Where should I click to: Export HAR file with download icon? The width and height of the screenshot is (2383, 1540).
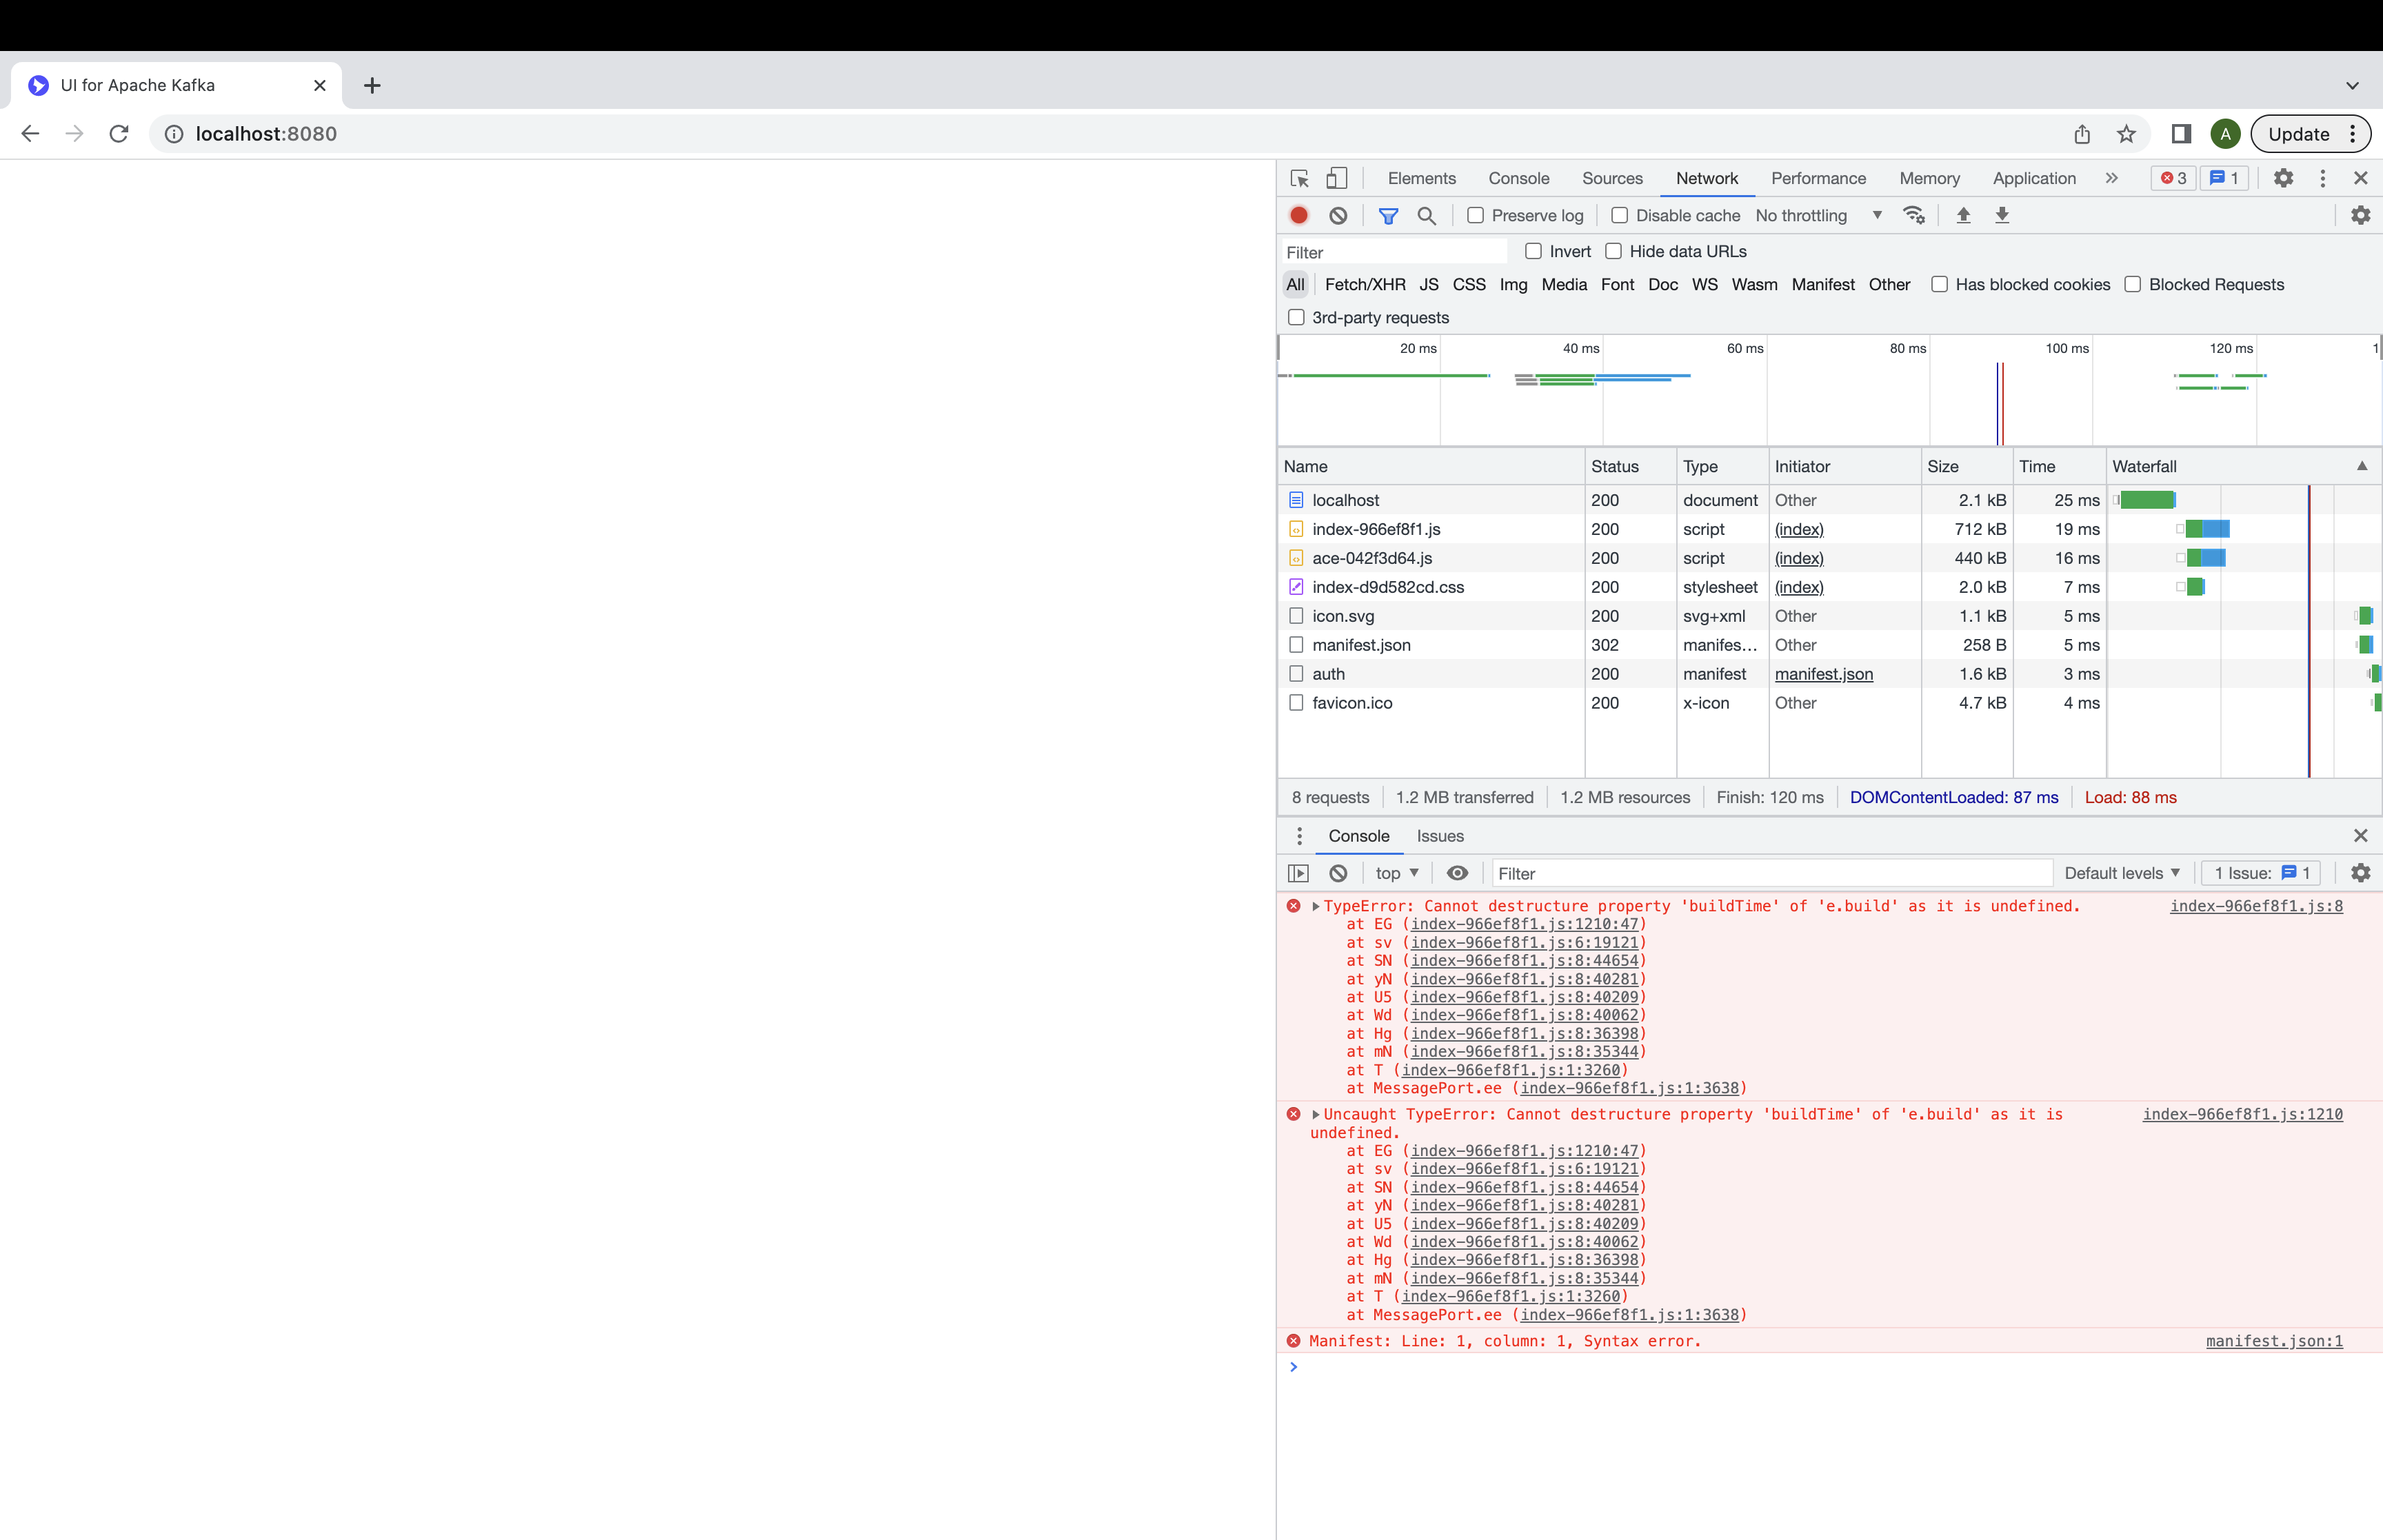(2002, 215)
